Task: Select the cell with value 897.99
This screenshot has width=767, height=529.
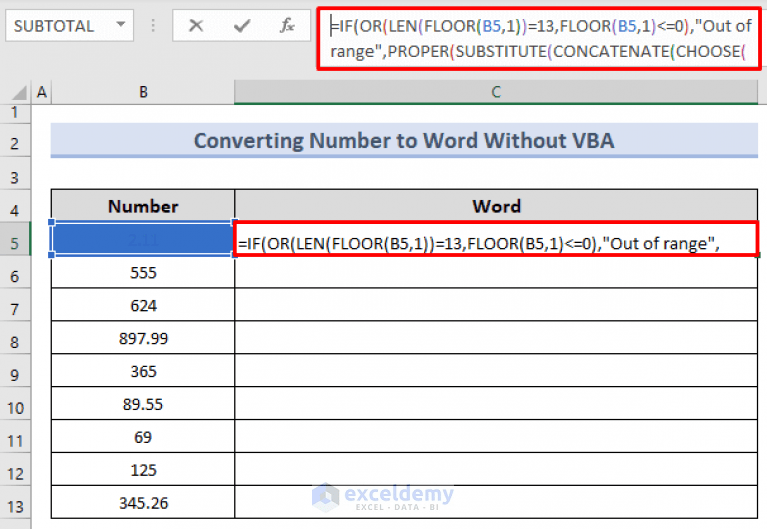Action: [x=143, y=338]
